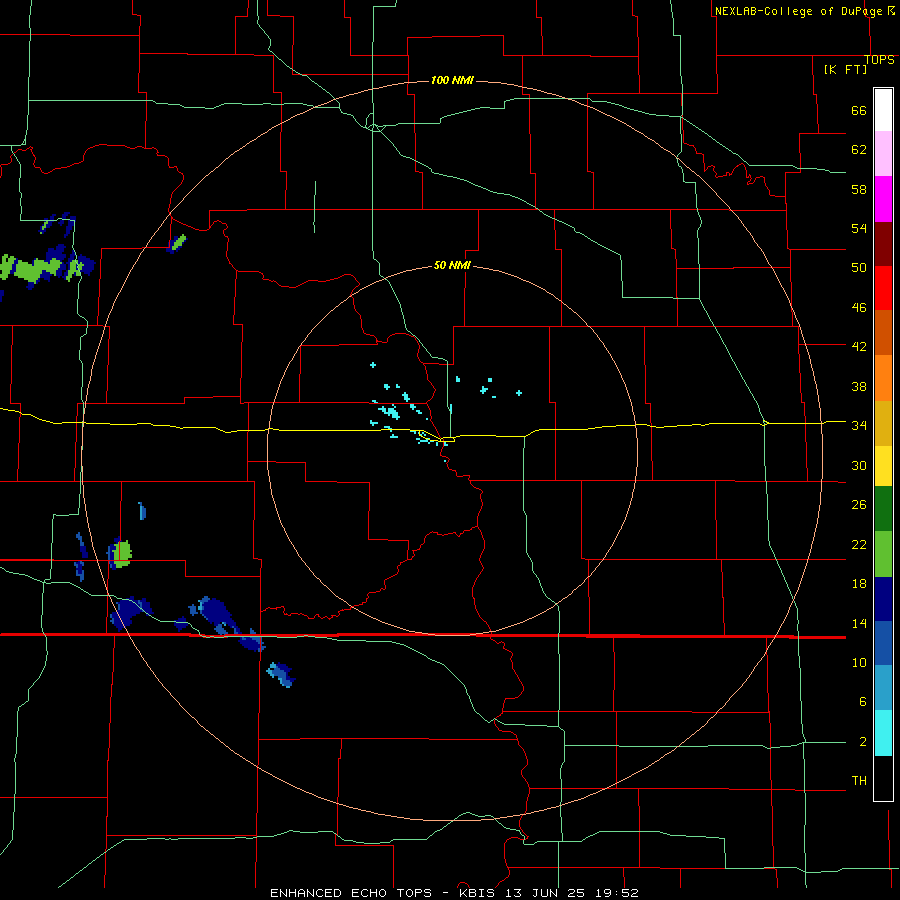Click the legend value "14"

pyautogui.click(x=859, y=623)
